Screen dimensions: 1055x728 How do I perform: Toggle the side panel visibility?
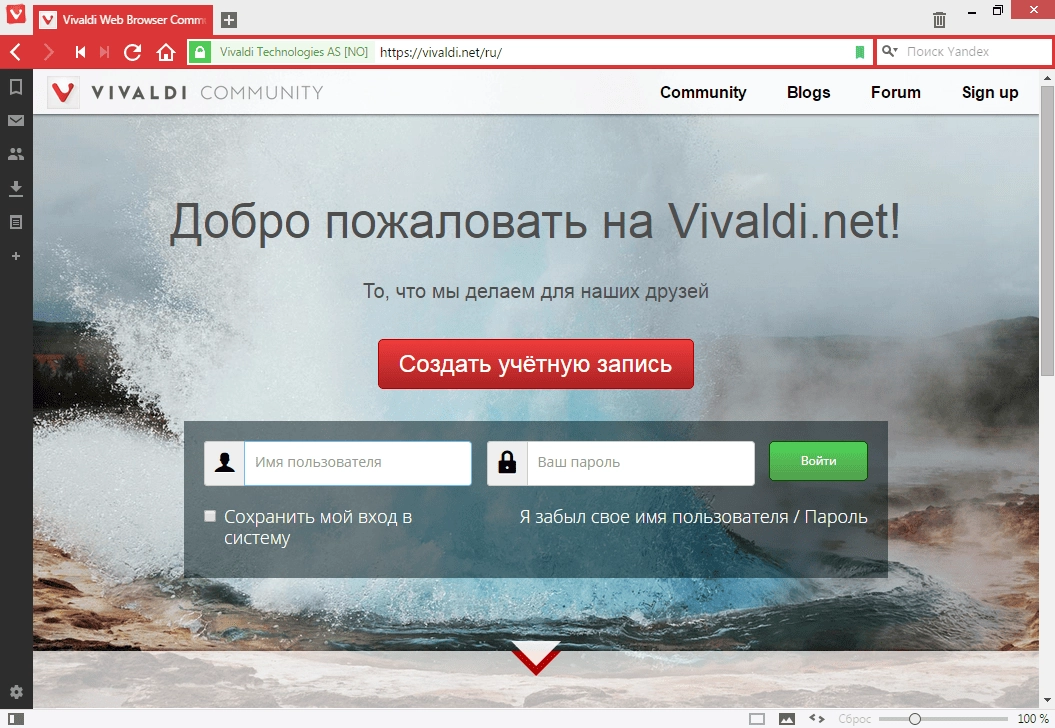15,719
